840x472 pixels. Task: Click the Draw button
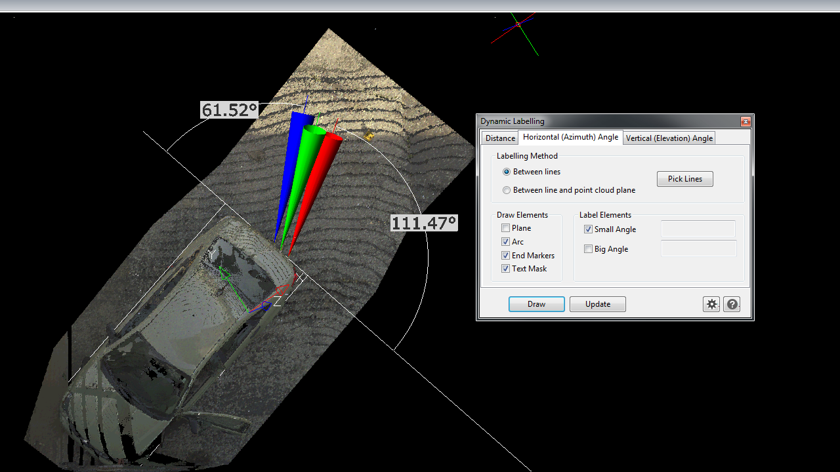(536, 304)
